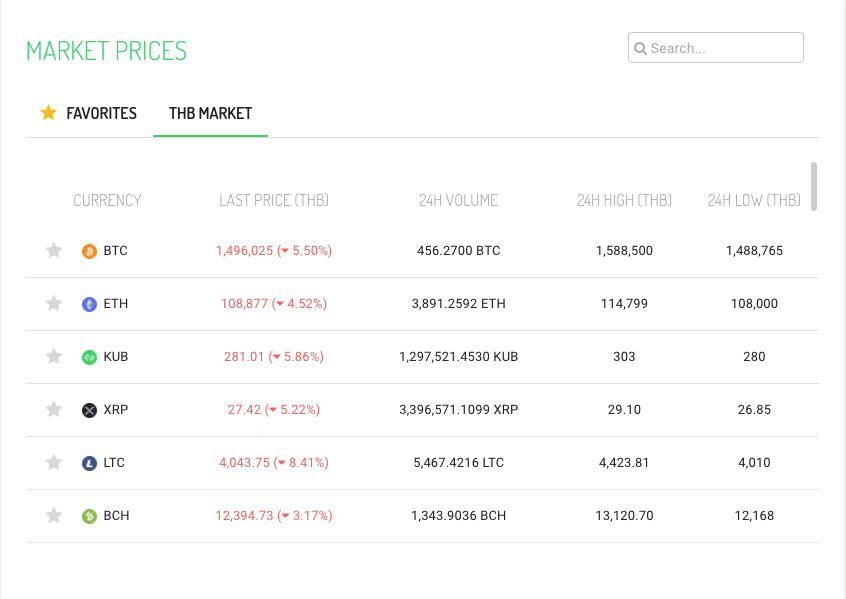846x599 pixels.
Task: Sort by Last Price (THB) column header
Action: 274,200
